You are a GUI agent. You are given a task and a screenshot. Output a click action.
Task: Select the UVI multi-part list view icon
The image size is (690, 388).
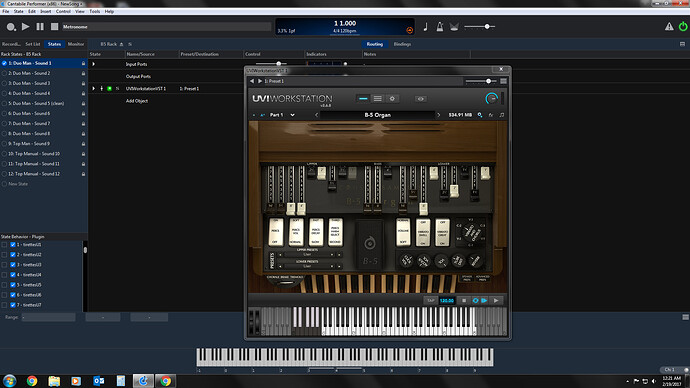378,99
